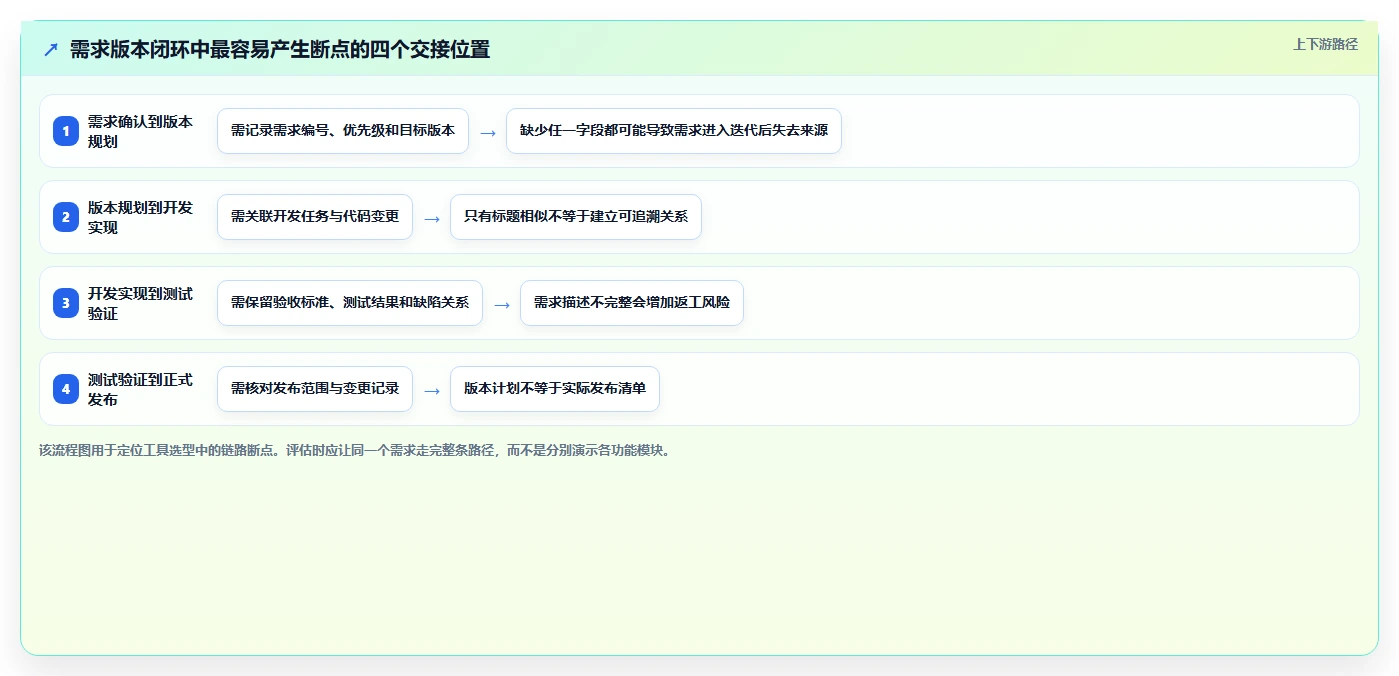Click the arrow after 需关联开发任务与代码变更

pos(432,218)
